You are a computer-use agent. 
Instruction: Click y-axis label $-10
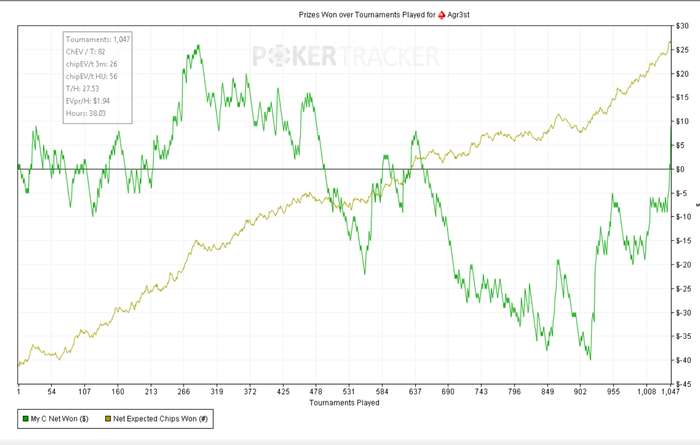coord(683,217)
